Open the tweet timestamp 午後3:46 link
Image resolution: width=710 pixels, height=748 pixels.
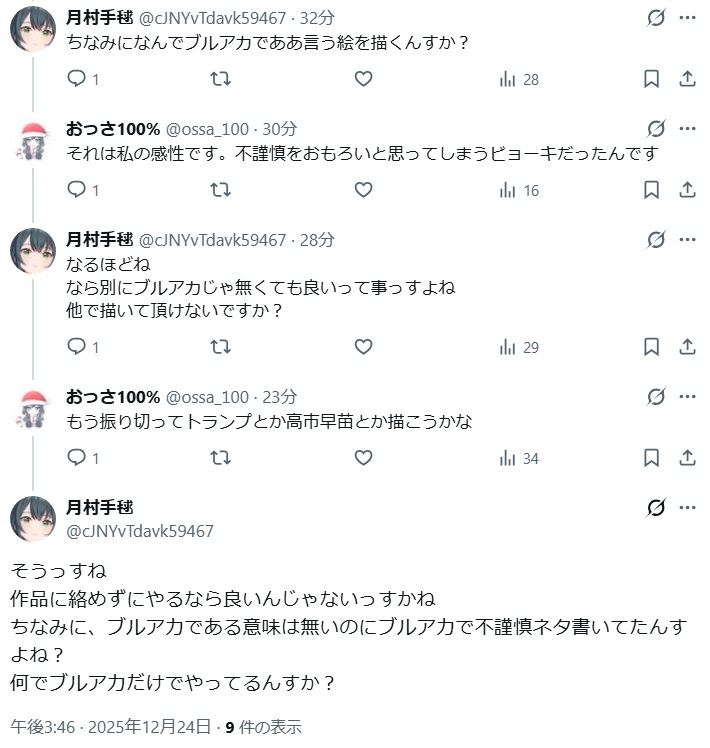point(110,726)
